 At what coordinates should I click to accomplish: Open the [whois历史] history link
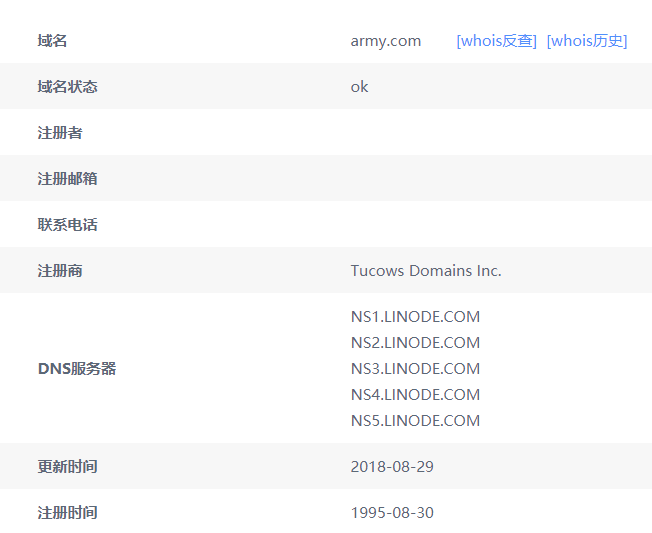[586, 41]
